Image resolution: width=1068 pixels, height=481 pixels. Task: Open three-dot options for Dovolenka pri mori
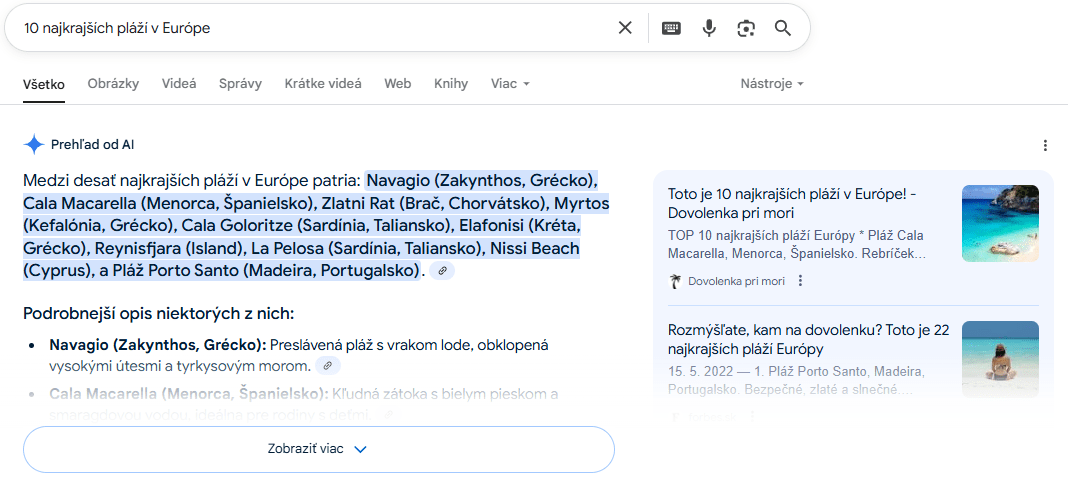(x=800, y=281)
